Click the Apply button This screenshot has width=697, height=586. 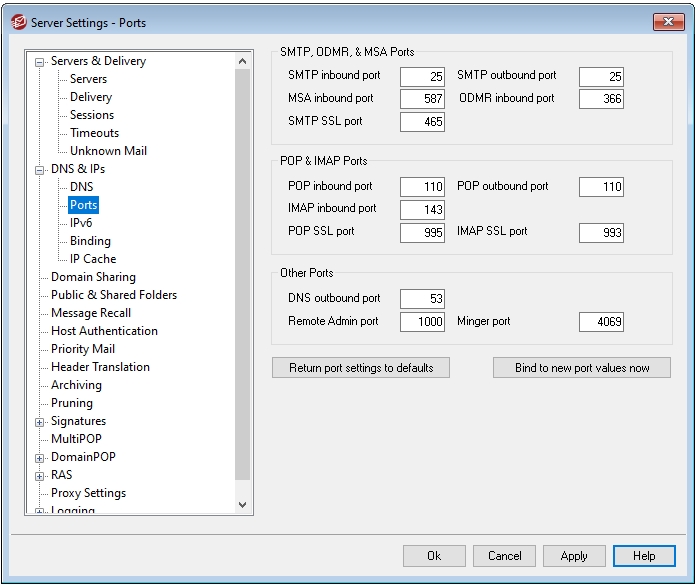(574, 556)
